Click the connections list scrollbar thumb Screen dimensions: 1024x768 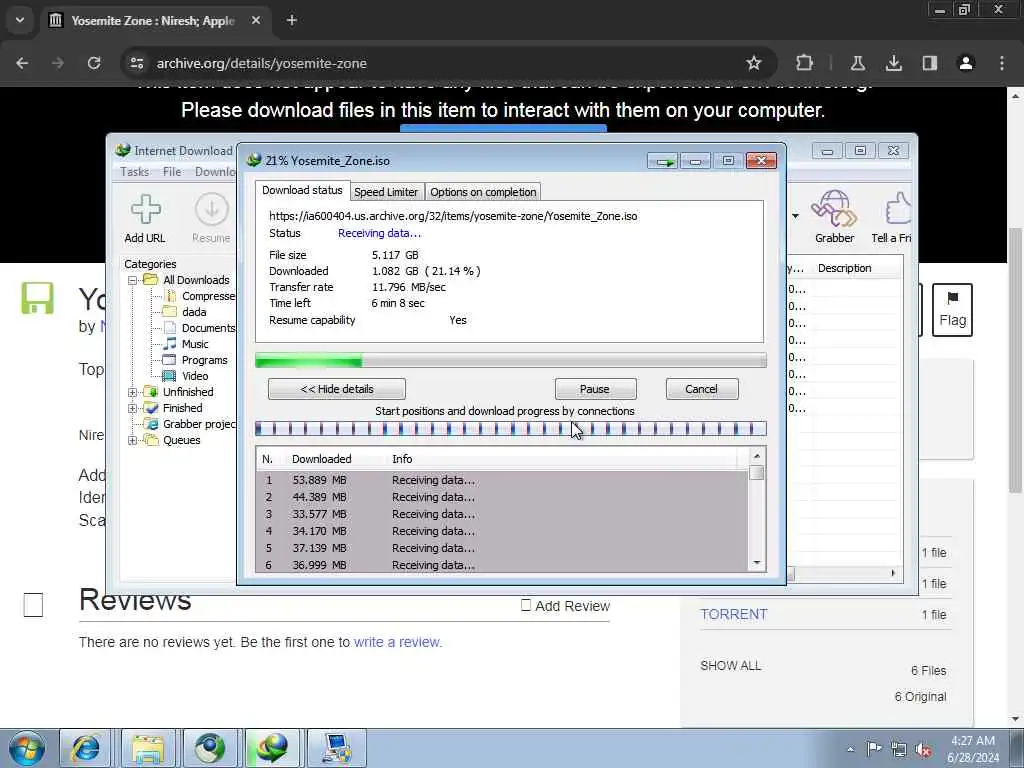pos(757,473)
